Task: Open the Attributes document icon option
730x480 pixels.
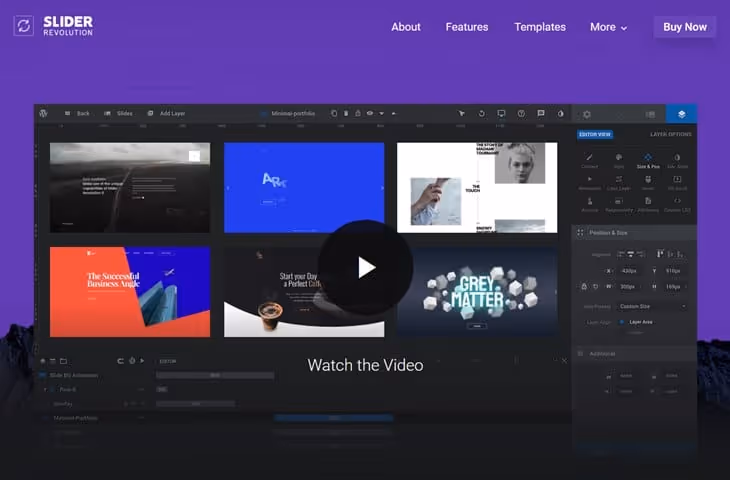Action: (x=648, y=205)
